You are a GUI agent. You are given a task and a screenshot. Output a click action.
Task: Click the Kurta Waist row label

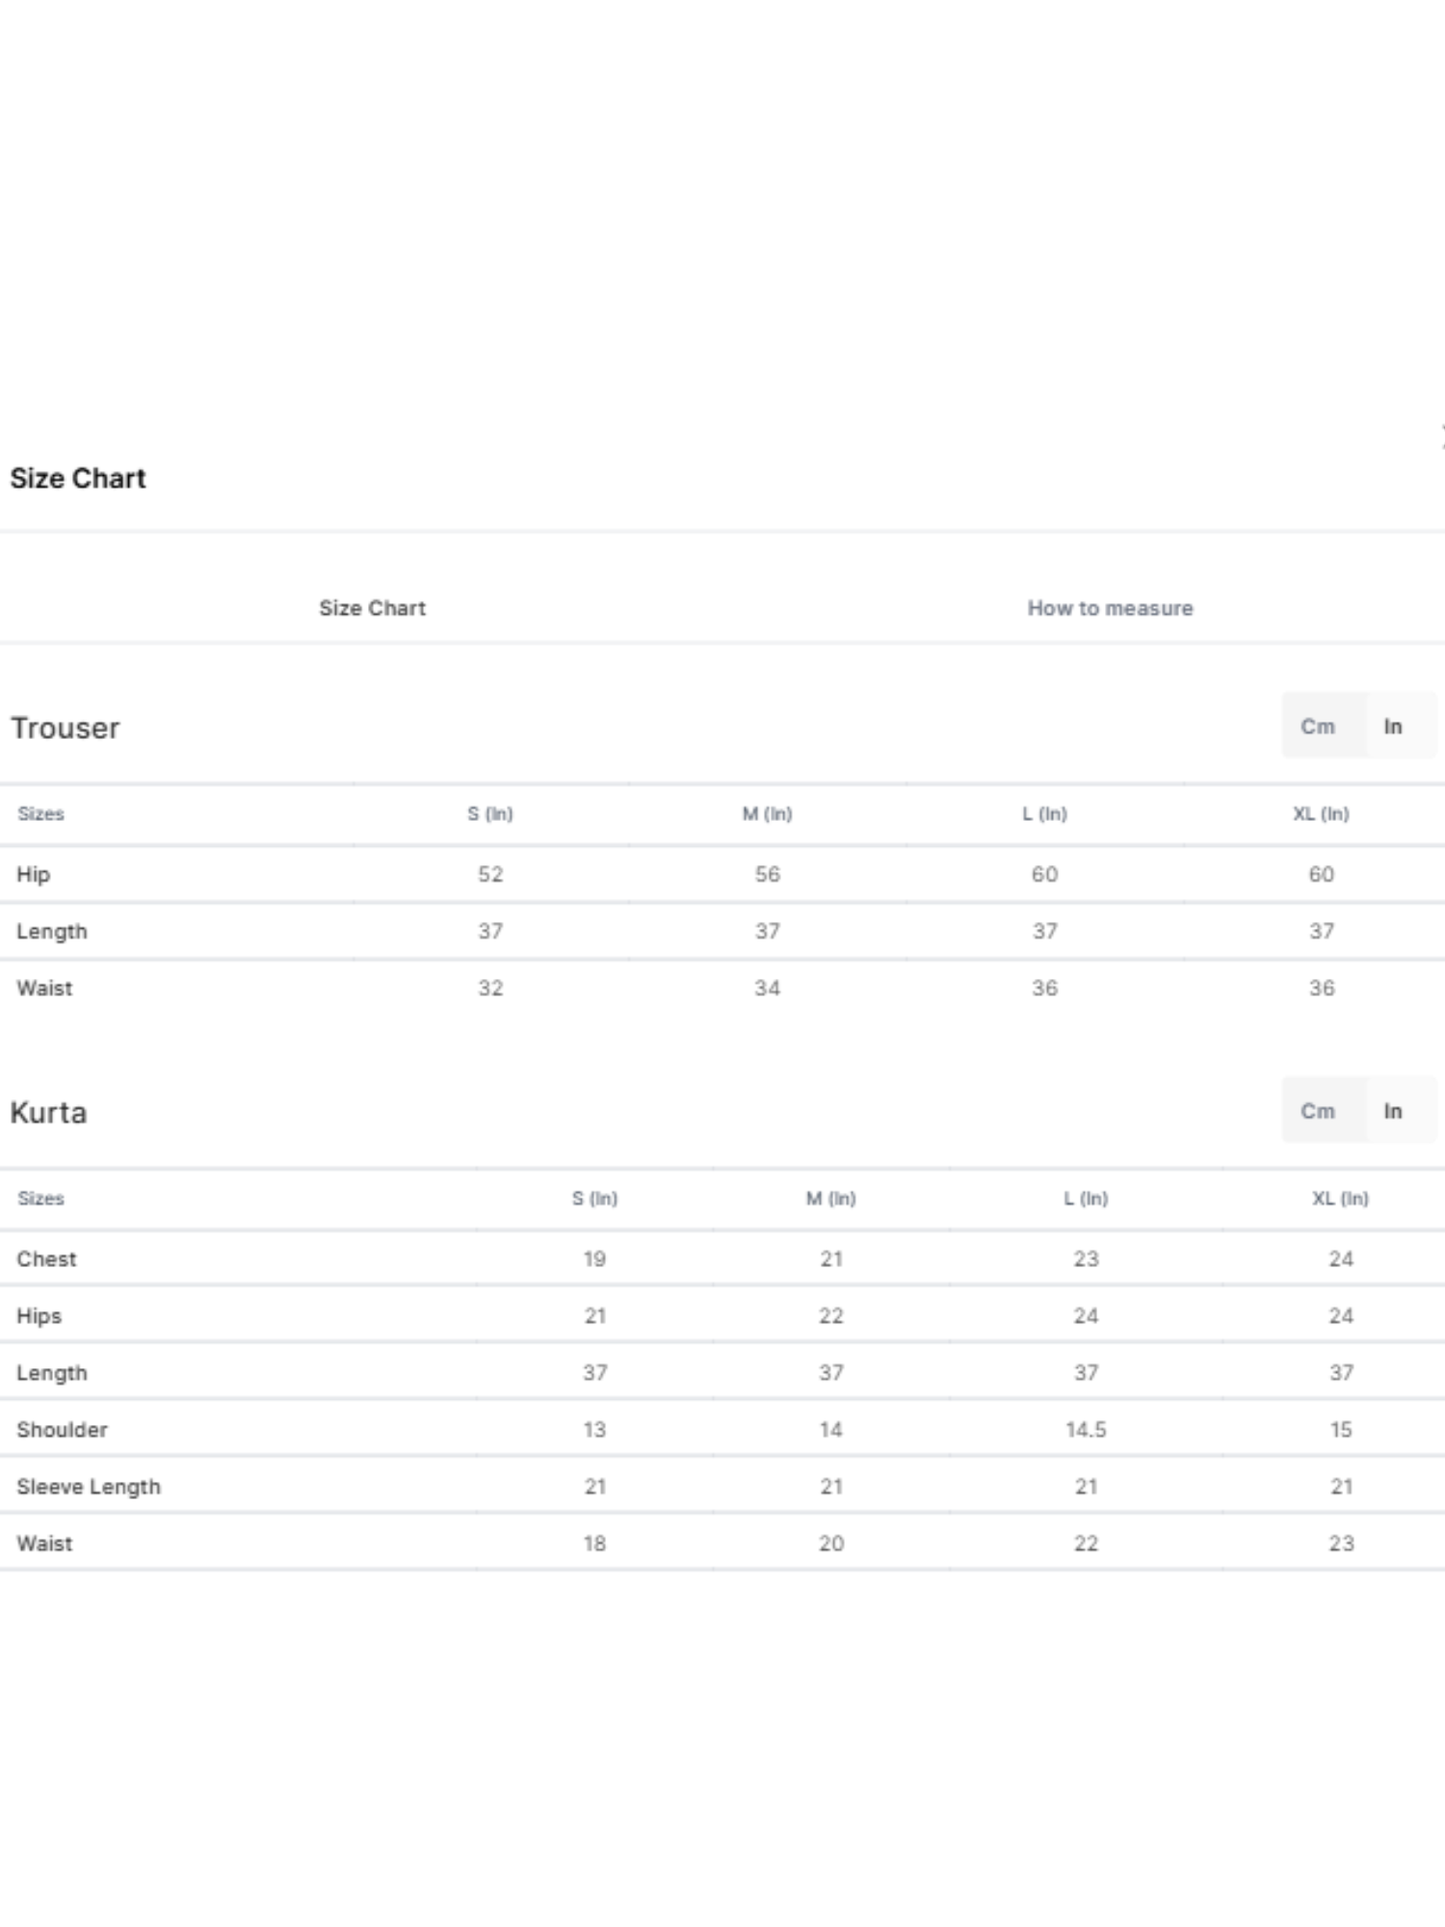tap(45, 1543)
